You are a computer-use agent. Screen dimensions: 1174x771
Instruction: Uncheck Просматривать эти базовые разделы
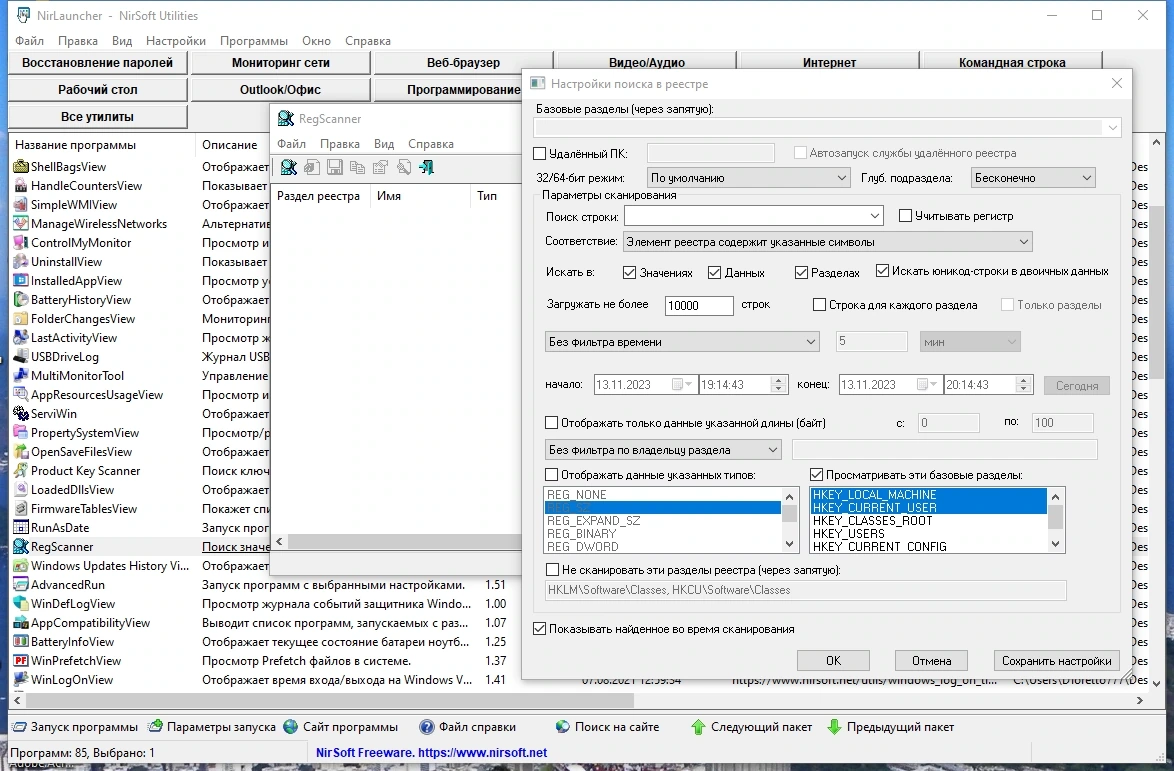pos(817,475)
